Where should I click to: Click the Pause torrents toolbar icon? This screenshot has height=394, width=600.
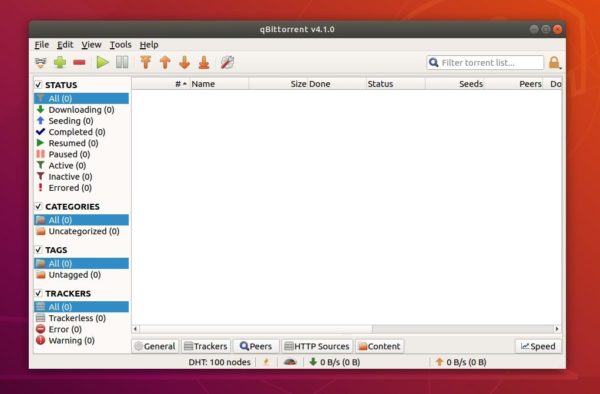pos(122,62)
